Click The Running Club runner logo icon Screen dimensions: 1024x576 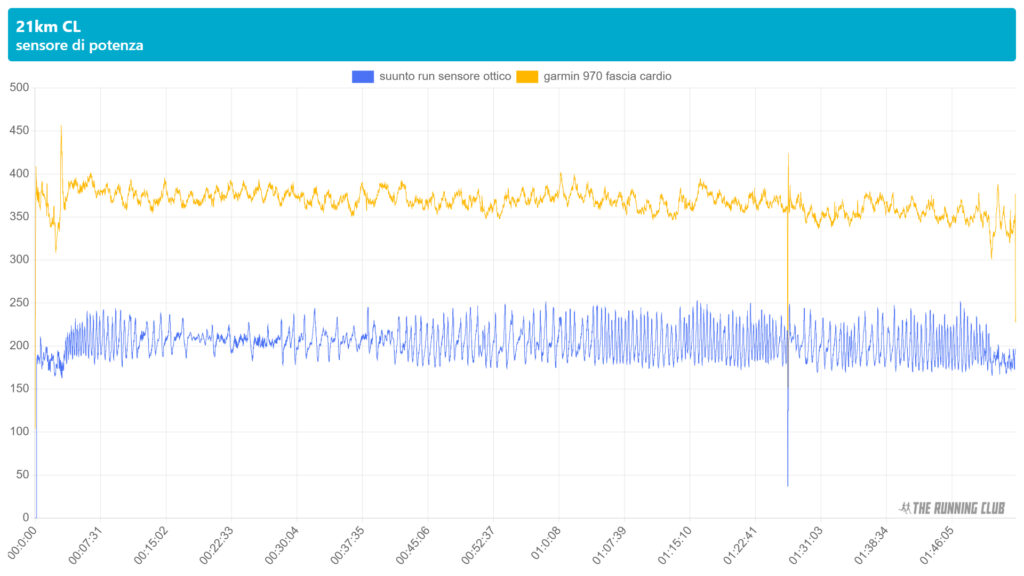(x=905, y=508)
